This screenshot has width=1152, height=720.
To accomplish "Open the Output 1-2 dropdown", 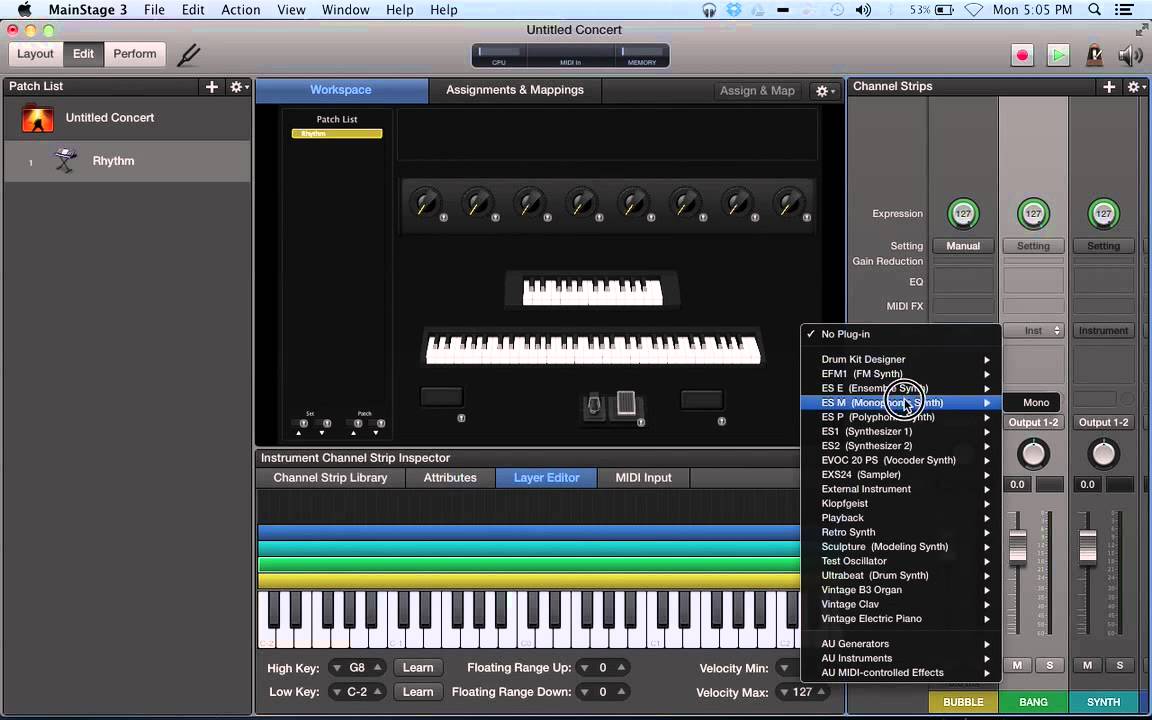I will pos(1033,422).
